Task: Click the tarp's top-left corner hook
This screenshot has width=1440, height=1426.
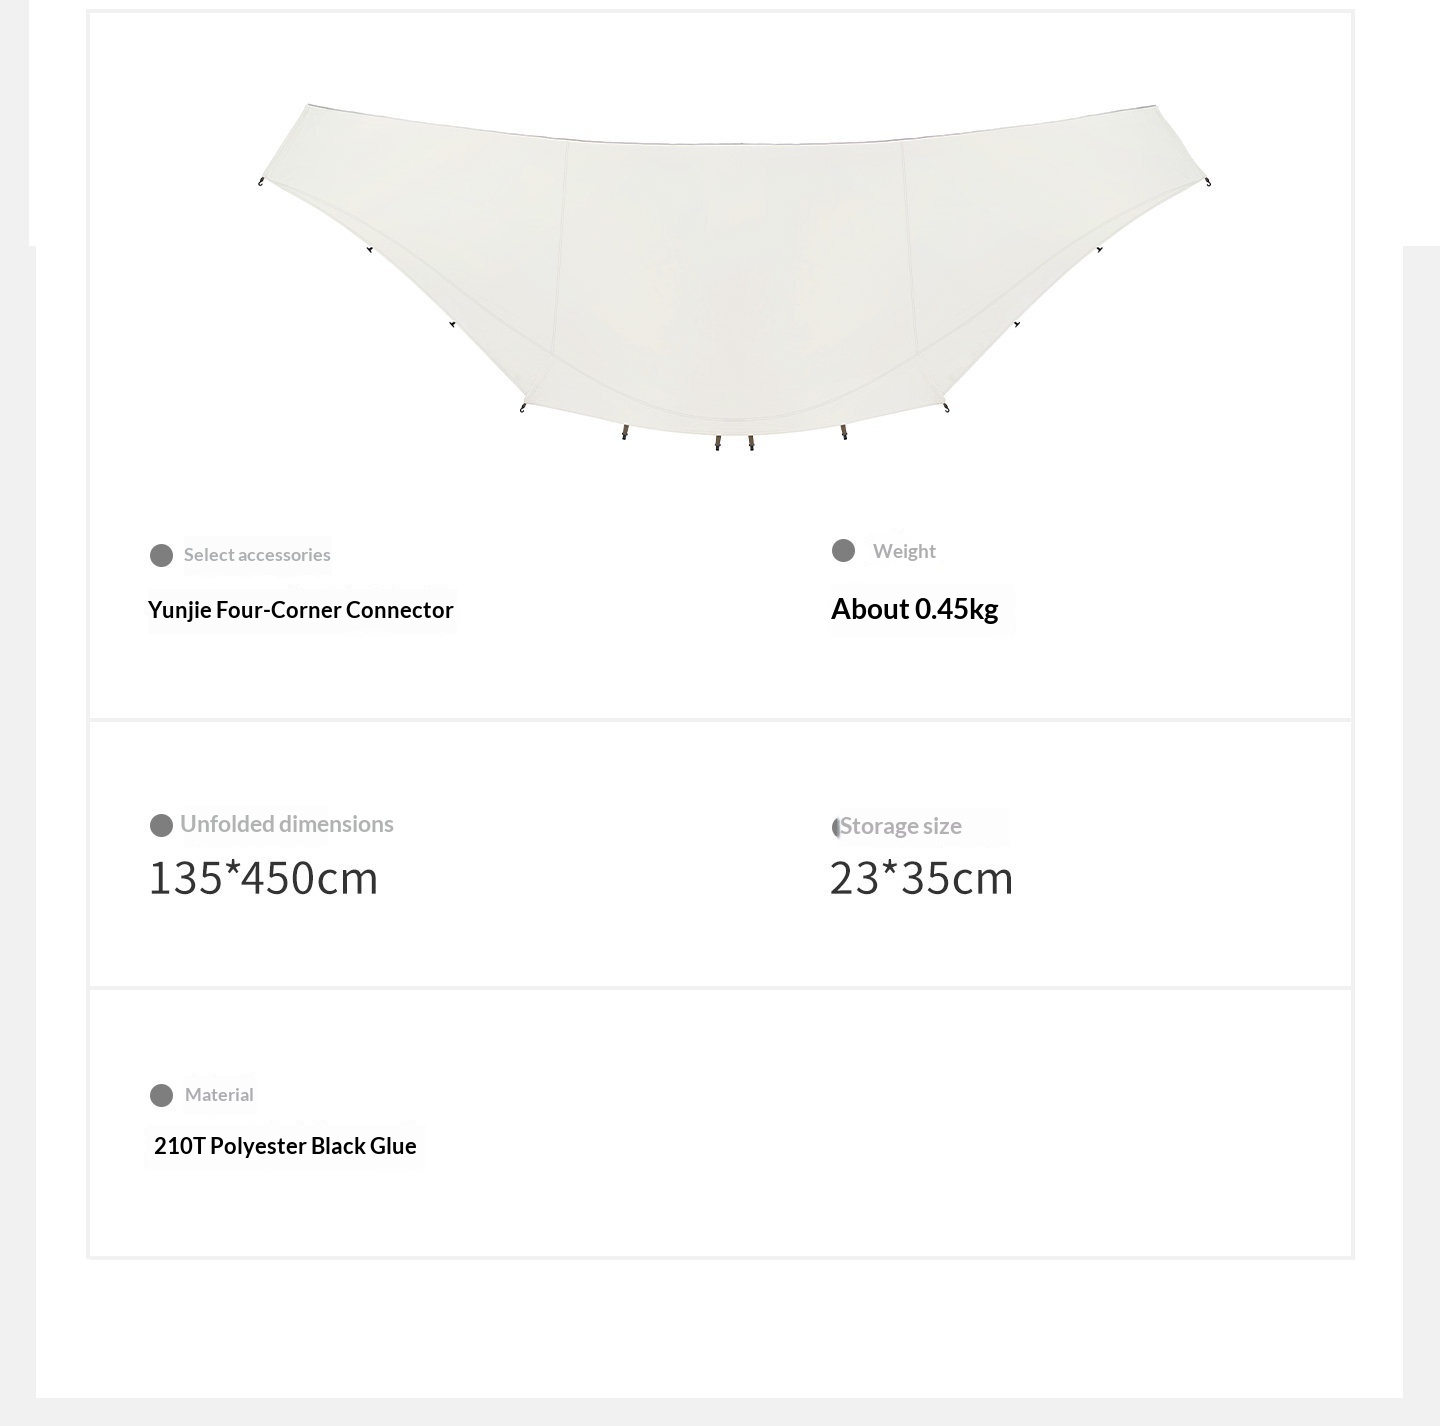Action: 261,182
